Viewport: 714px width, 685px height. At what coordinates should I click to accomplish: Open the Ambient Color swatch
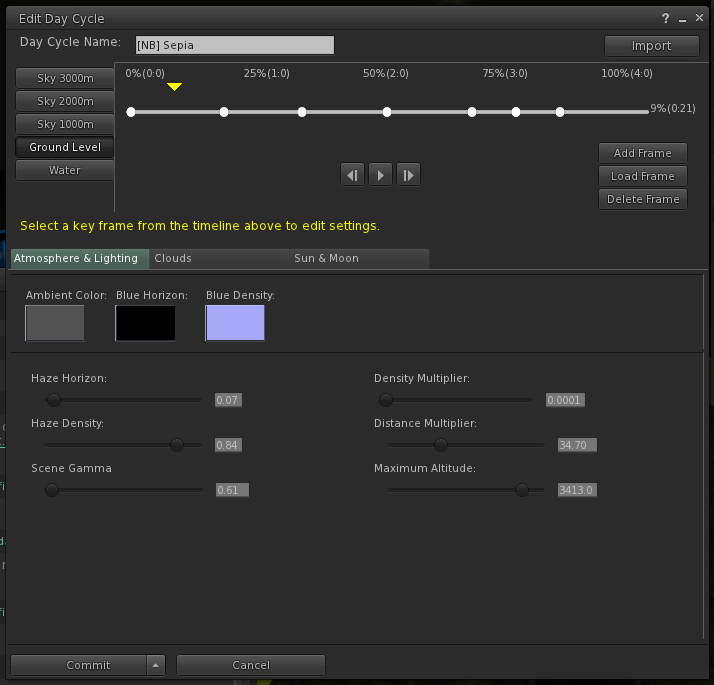[x=55, y=323]
